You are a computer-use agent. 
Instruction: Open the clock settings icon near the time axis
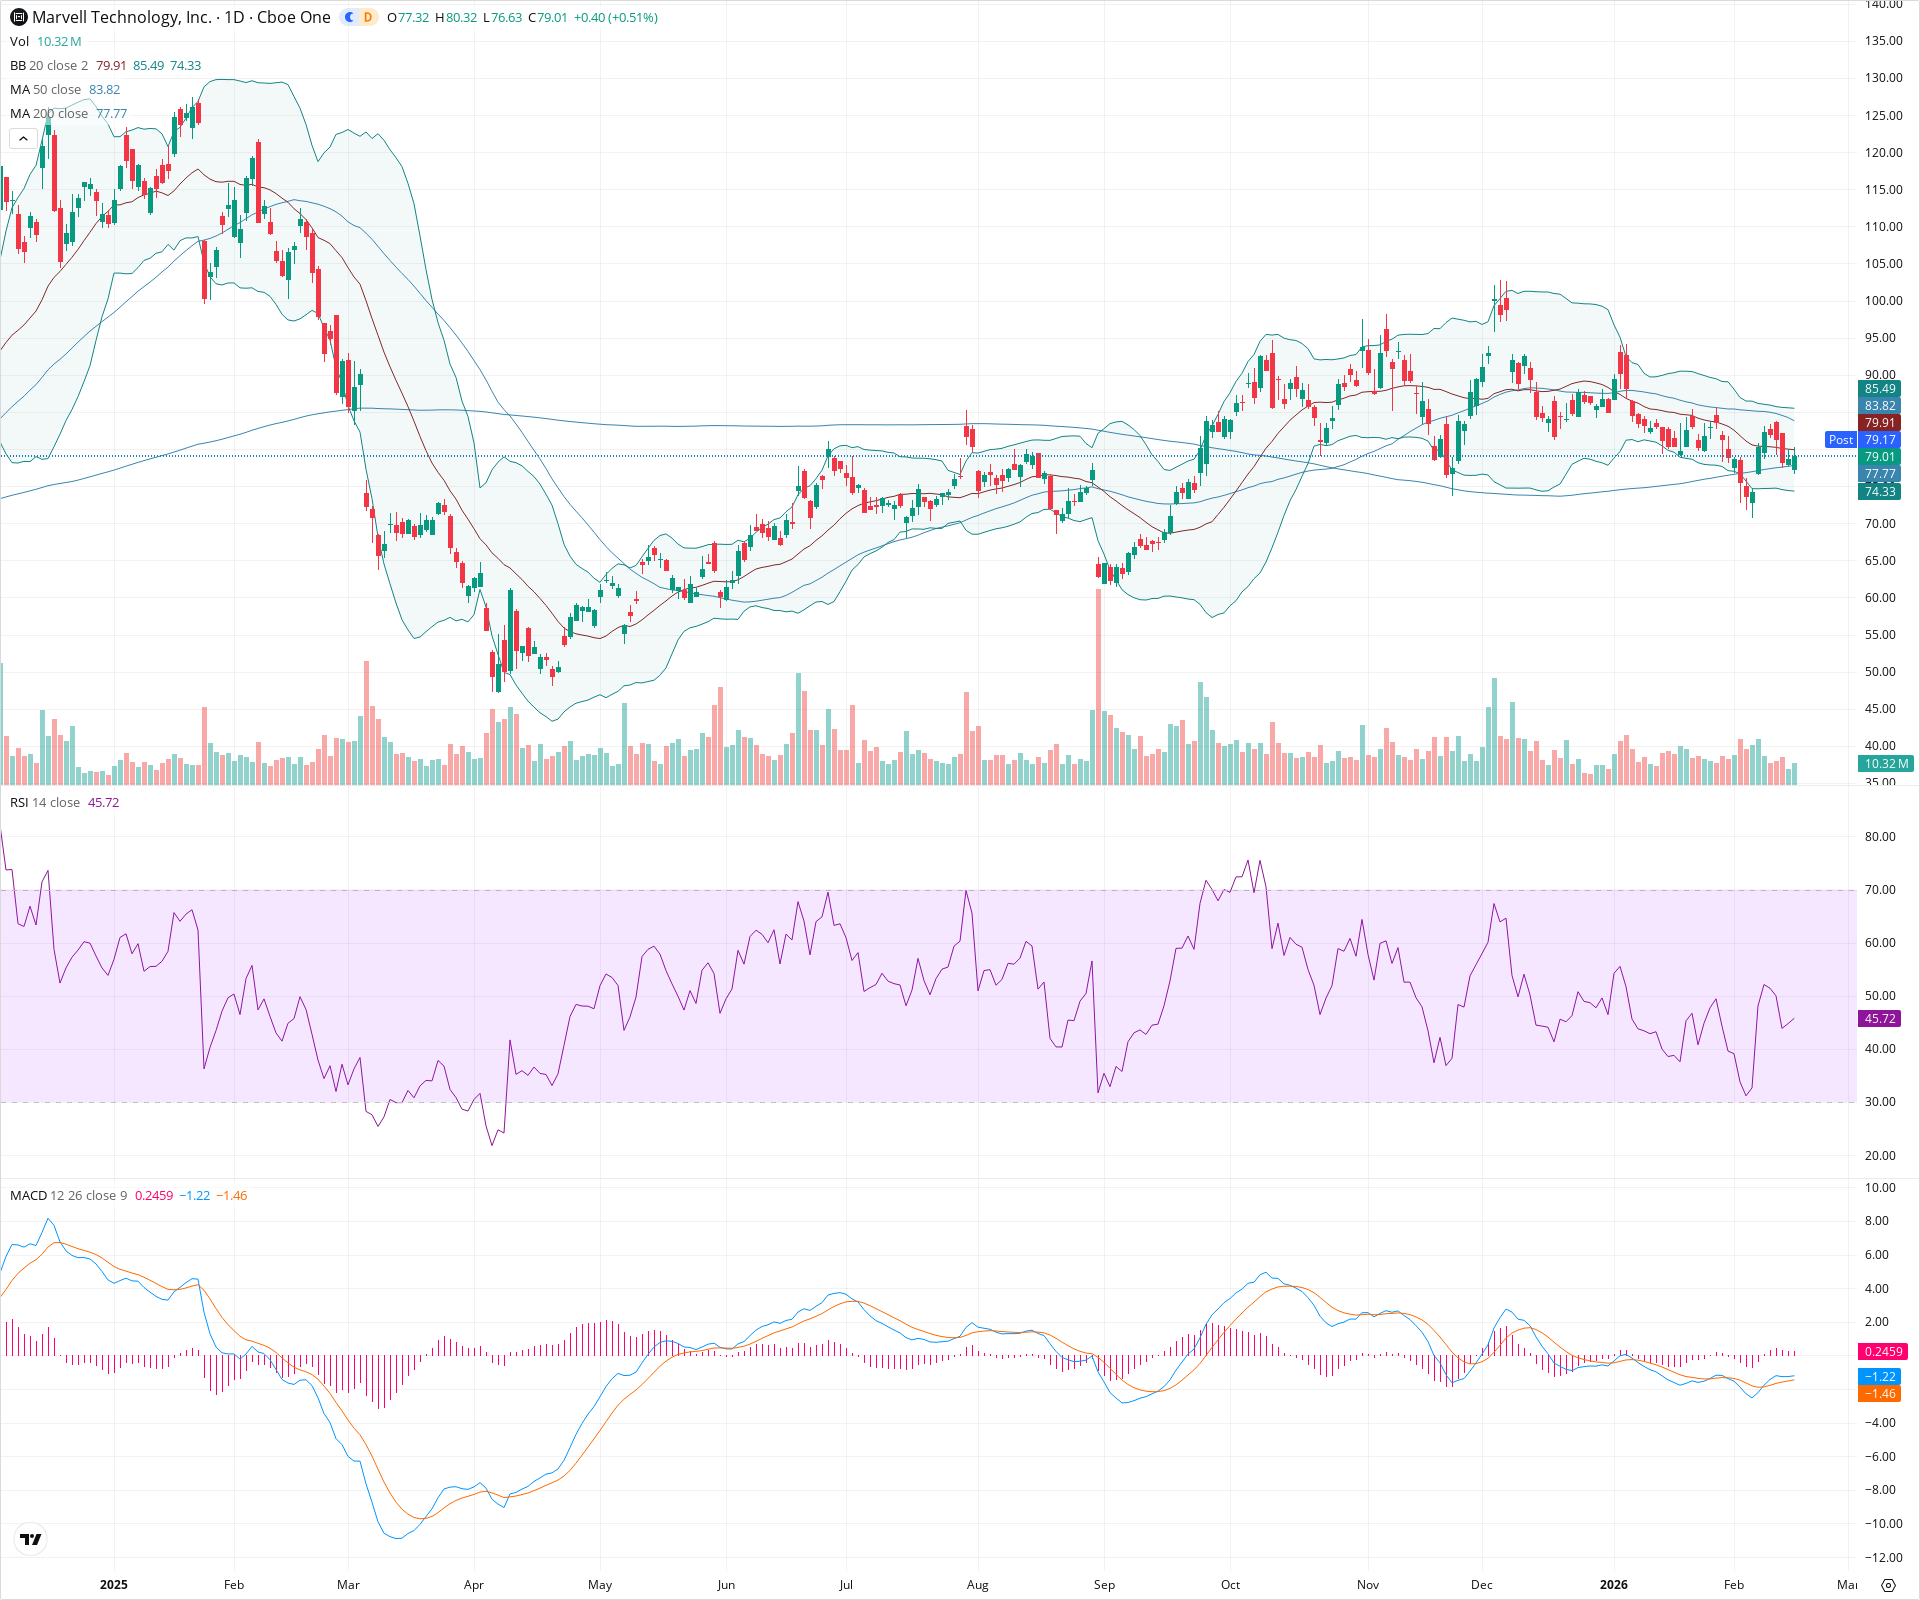[x=1888, y=1585]
